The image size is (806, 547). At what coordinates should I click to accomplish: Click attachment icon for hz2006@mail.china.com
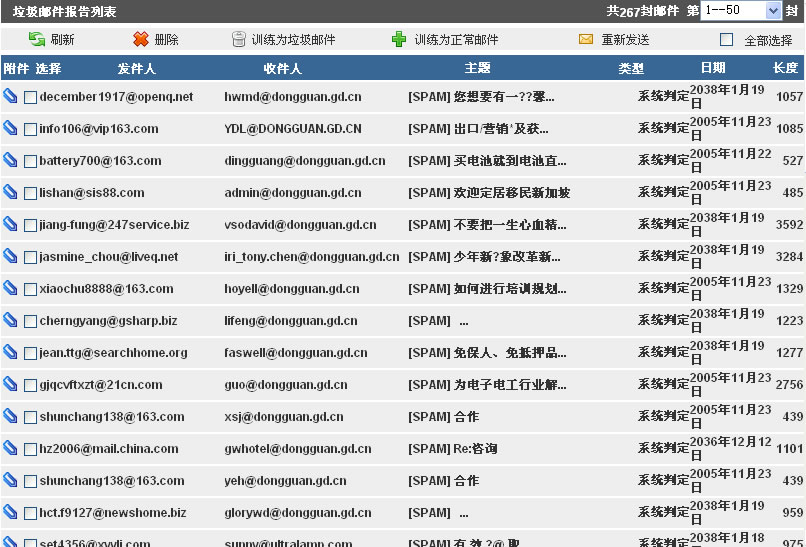10,449
